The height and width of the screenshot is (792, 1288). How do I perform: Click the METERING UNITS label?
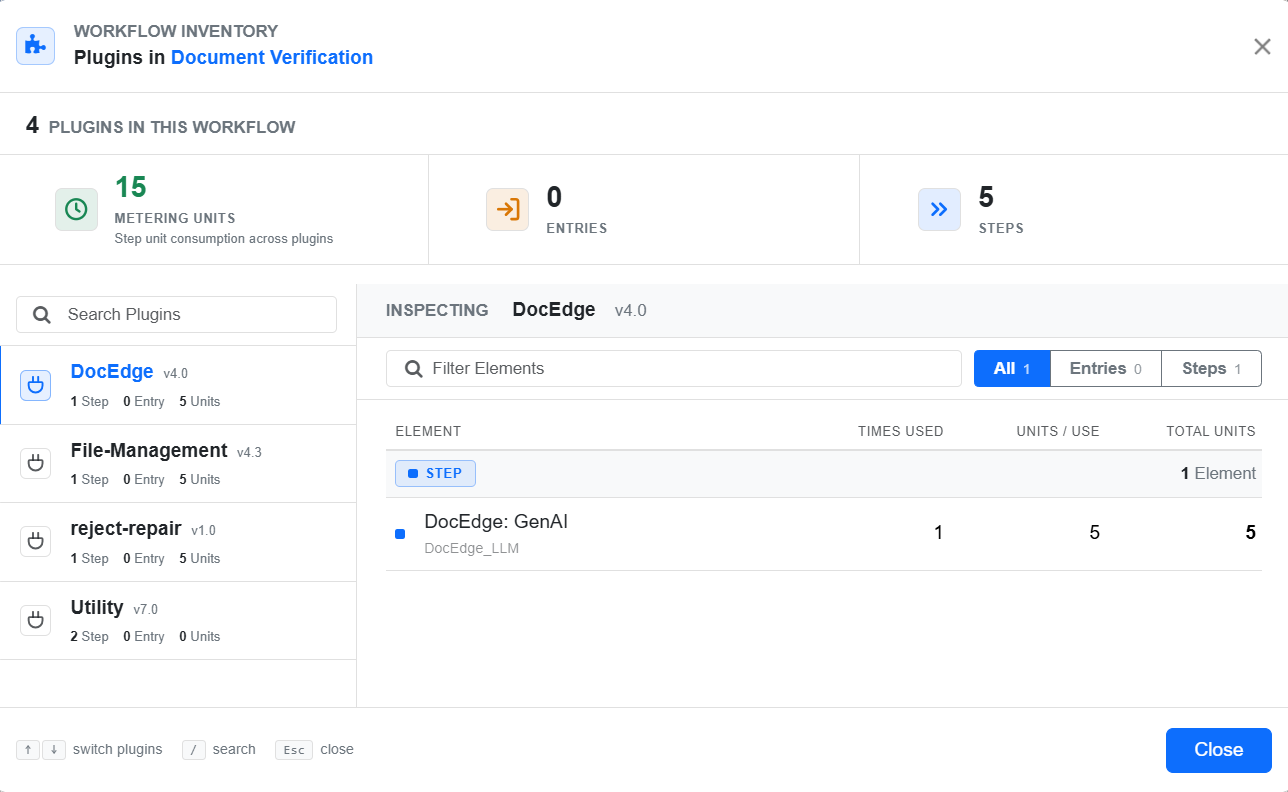[175, 218]
